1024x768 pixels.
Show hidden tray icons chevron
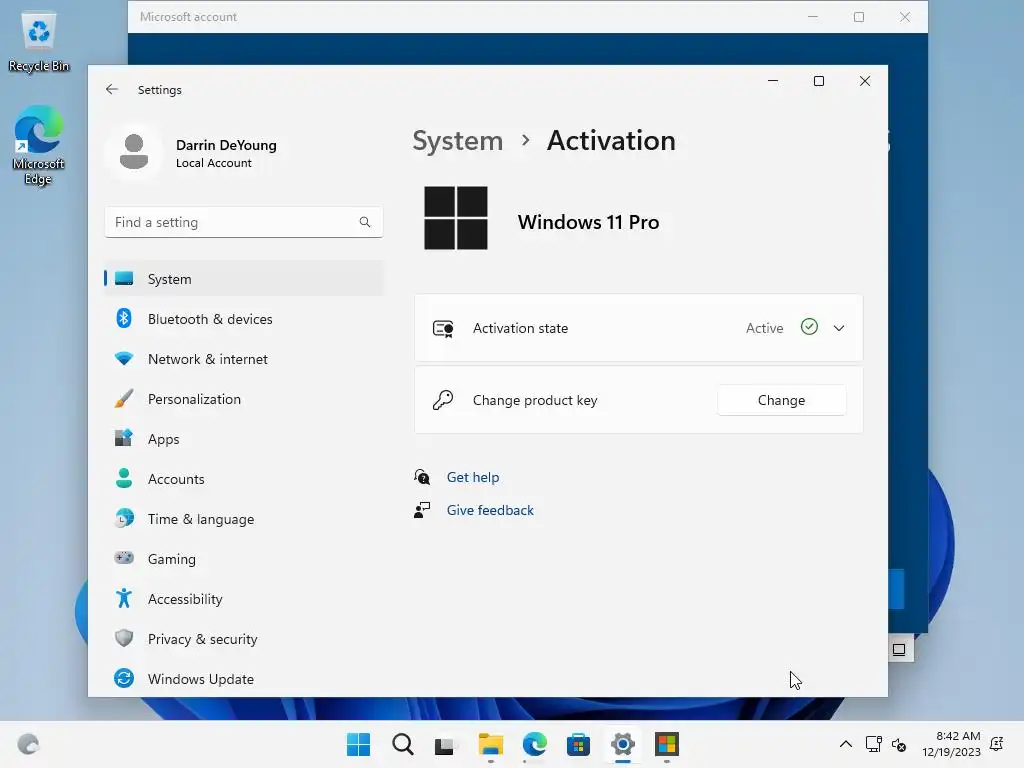(846, 744)
